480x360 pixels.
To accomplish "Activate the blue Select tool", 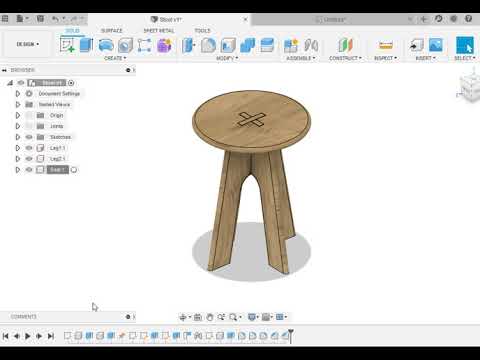I will [465, 45].
